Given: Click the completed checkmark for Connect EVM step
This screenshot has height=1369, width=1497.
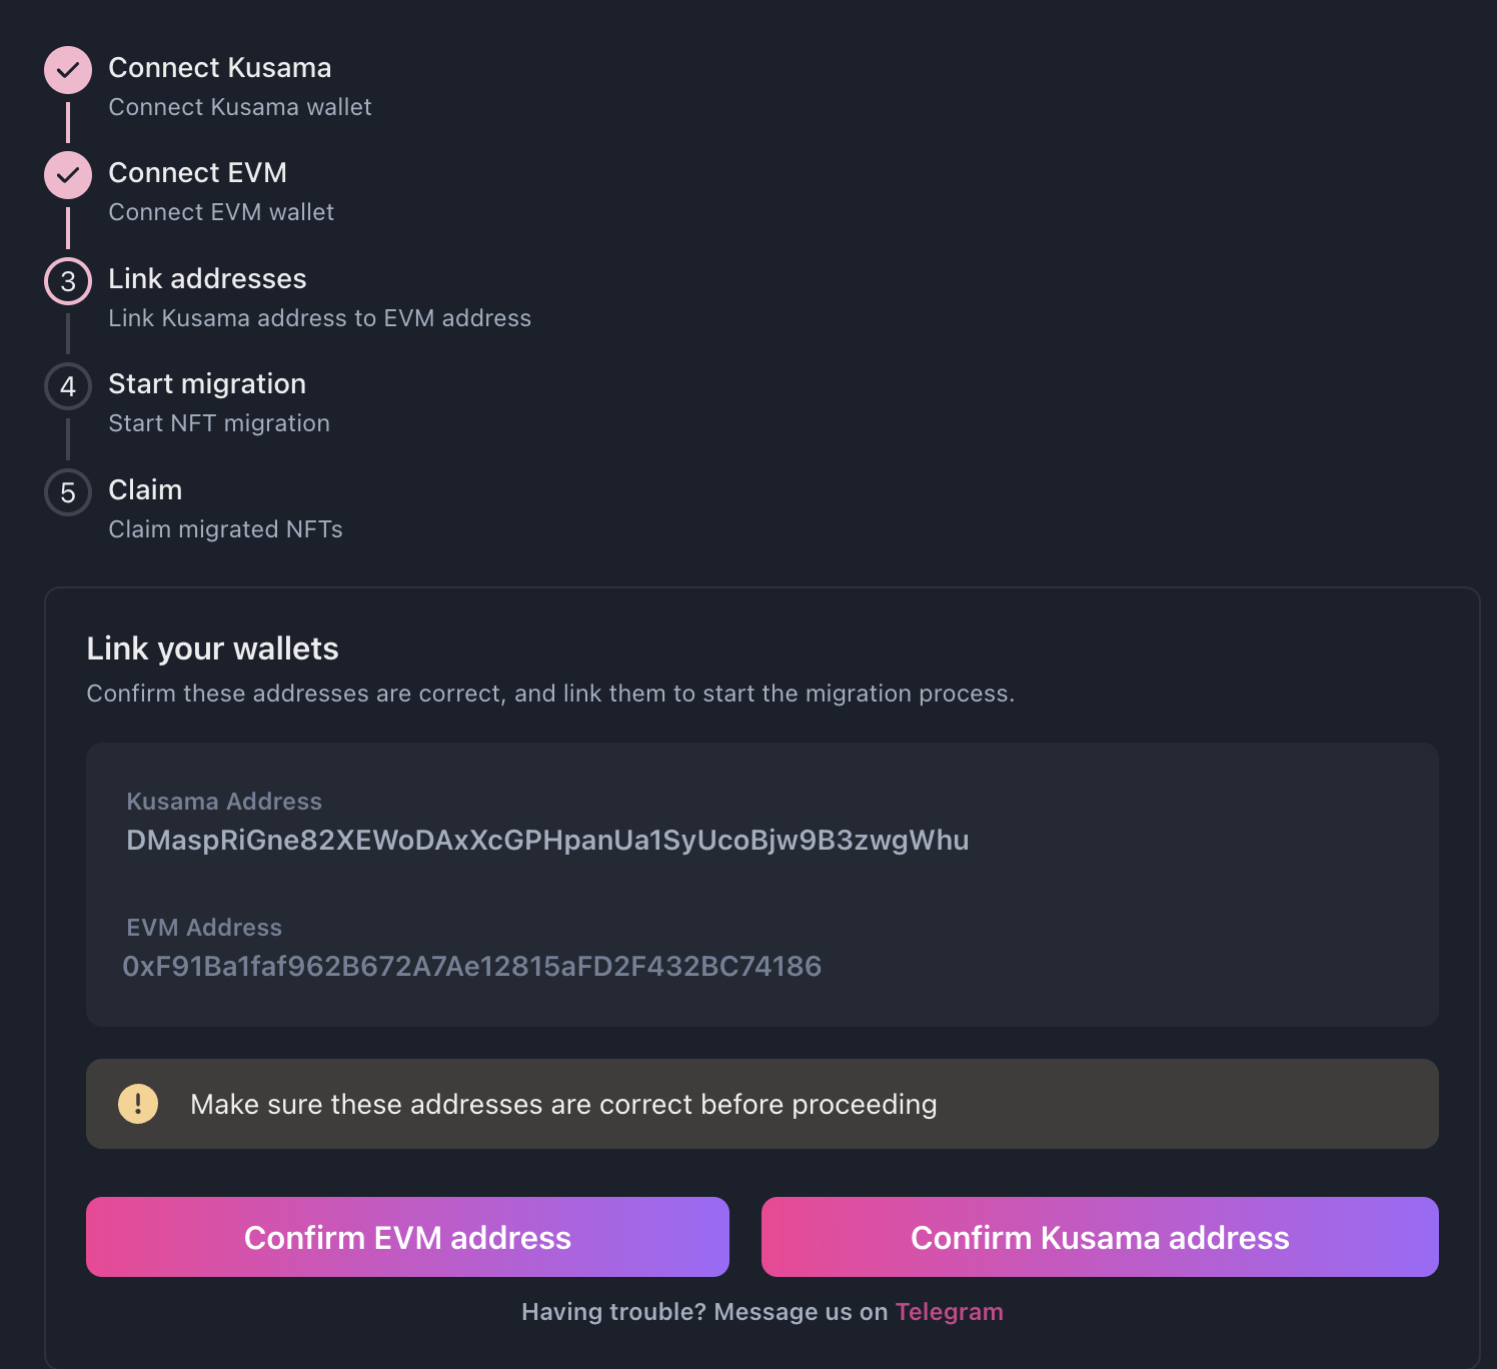Looking at the screenshot, I should pos(66,175).
